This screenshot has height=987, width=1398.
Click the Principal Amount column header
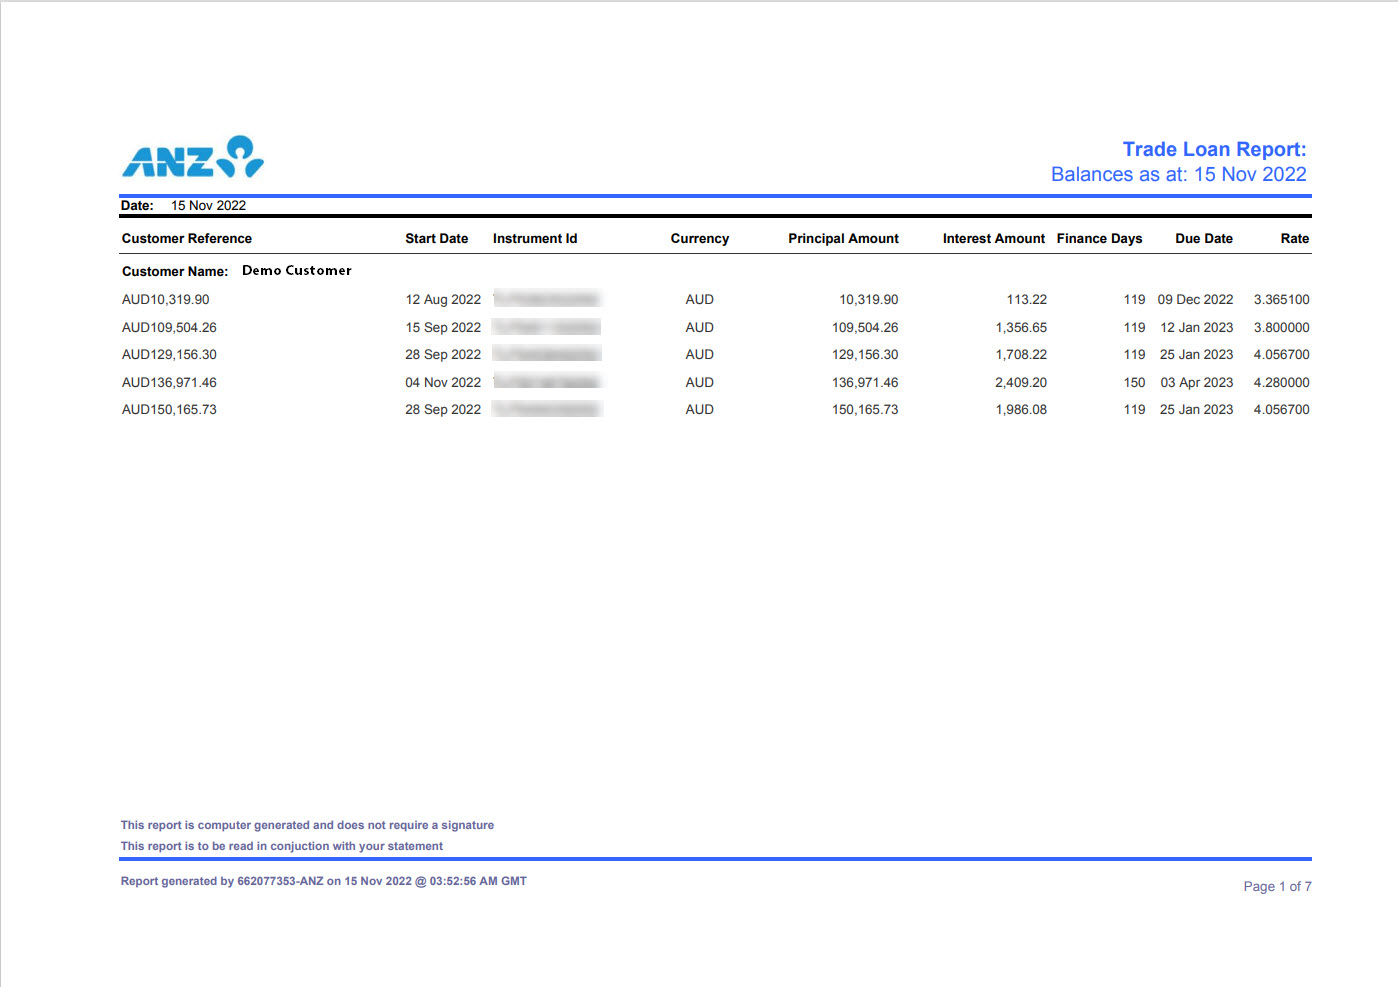[x=842, y=239]
